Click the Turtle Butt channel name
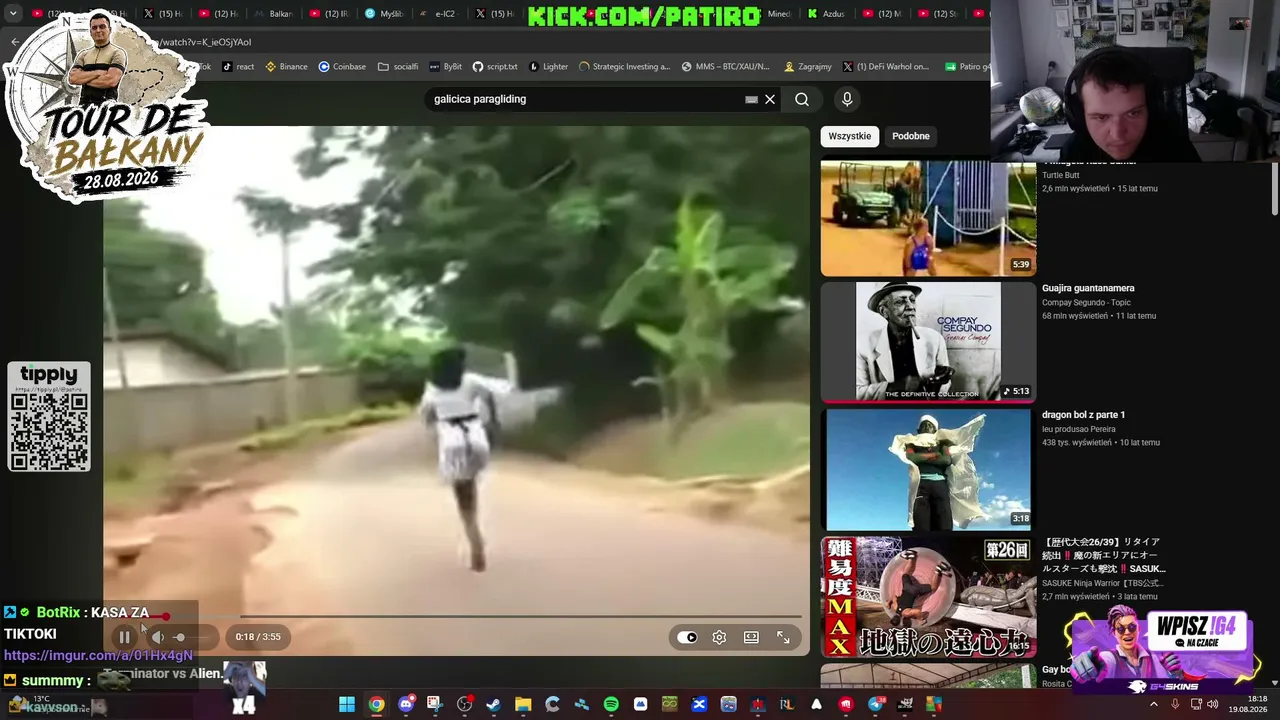This screenshot has width=1280, height=720. pos(1061,175)
